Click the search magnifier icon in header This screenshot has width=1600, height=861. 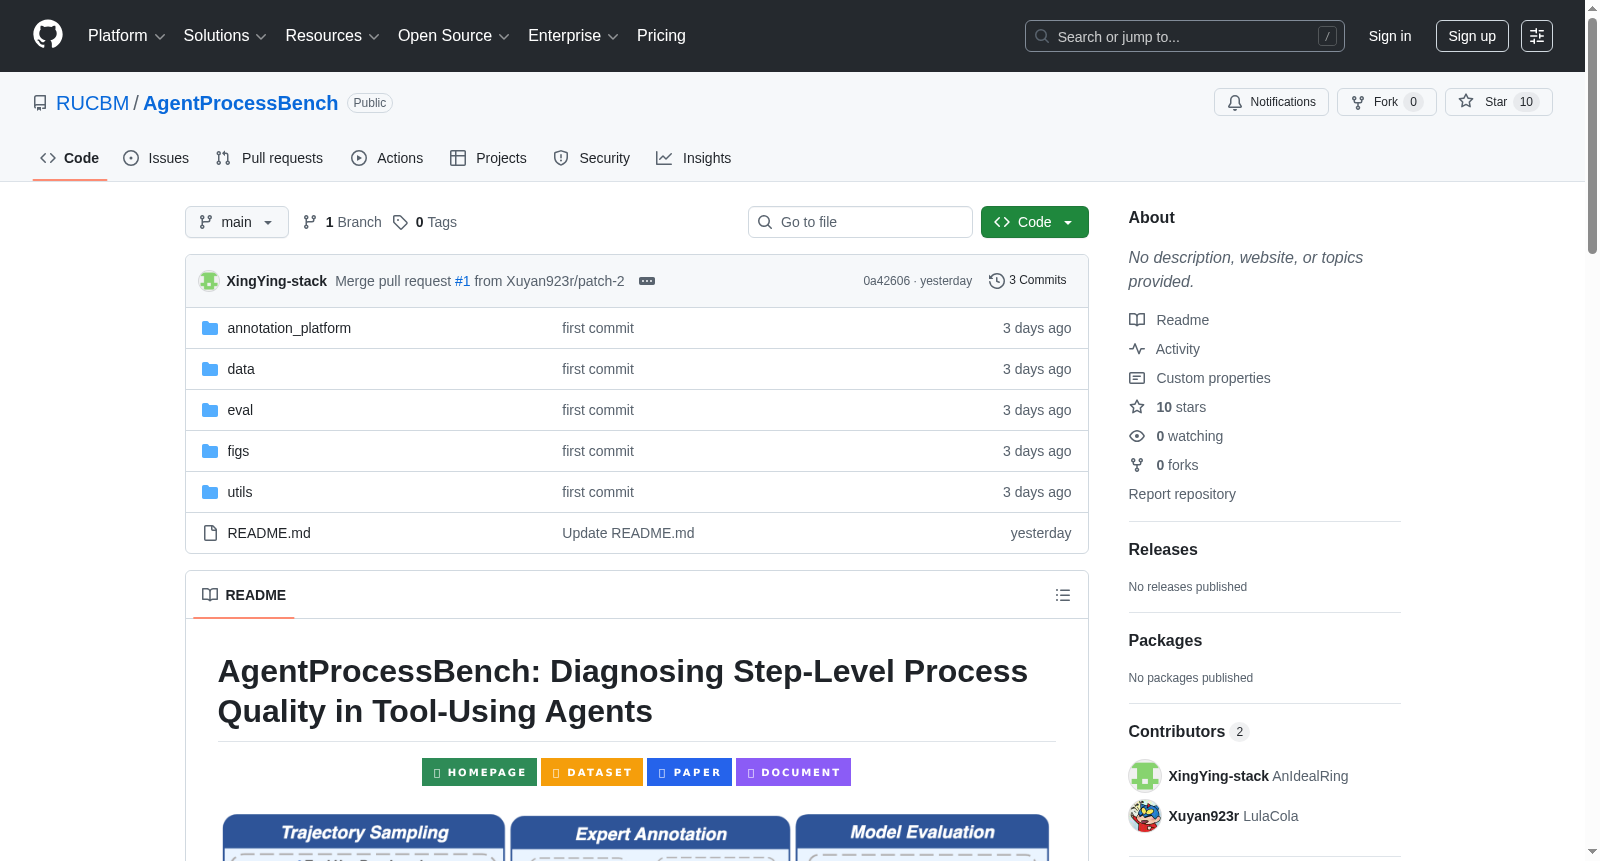(x=1042, y=36)
